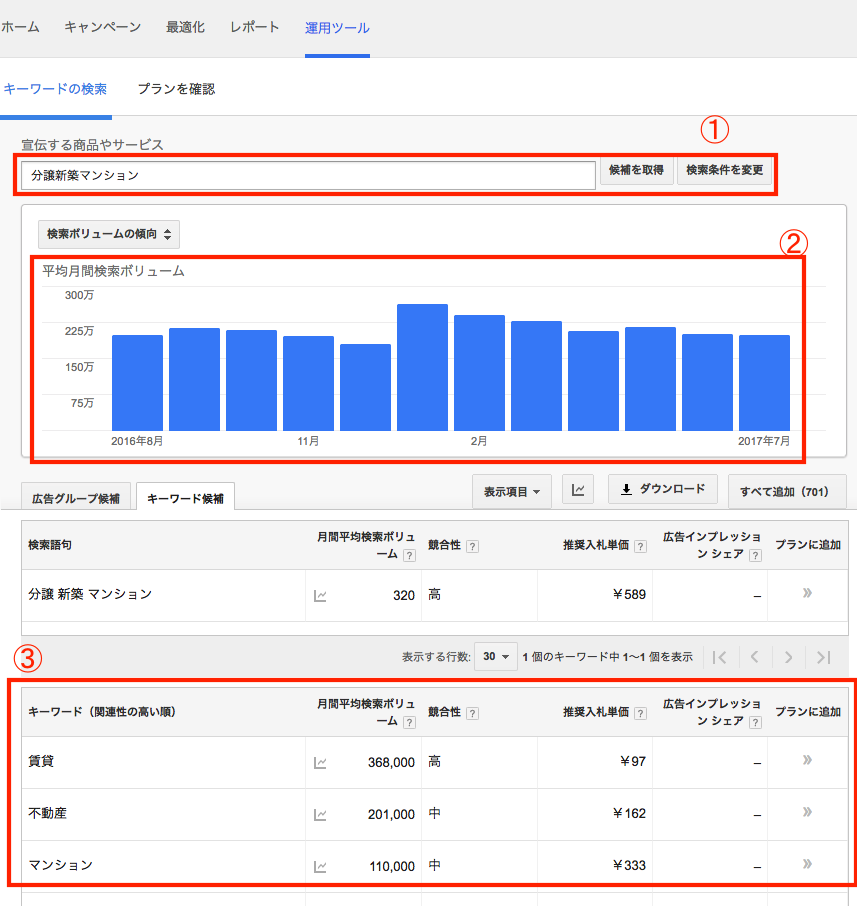
Task: Click the 2016年8月 bar in the chart
Action: [137, 383]
